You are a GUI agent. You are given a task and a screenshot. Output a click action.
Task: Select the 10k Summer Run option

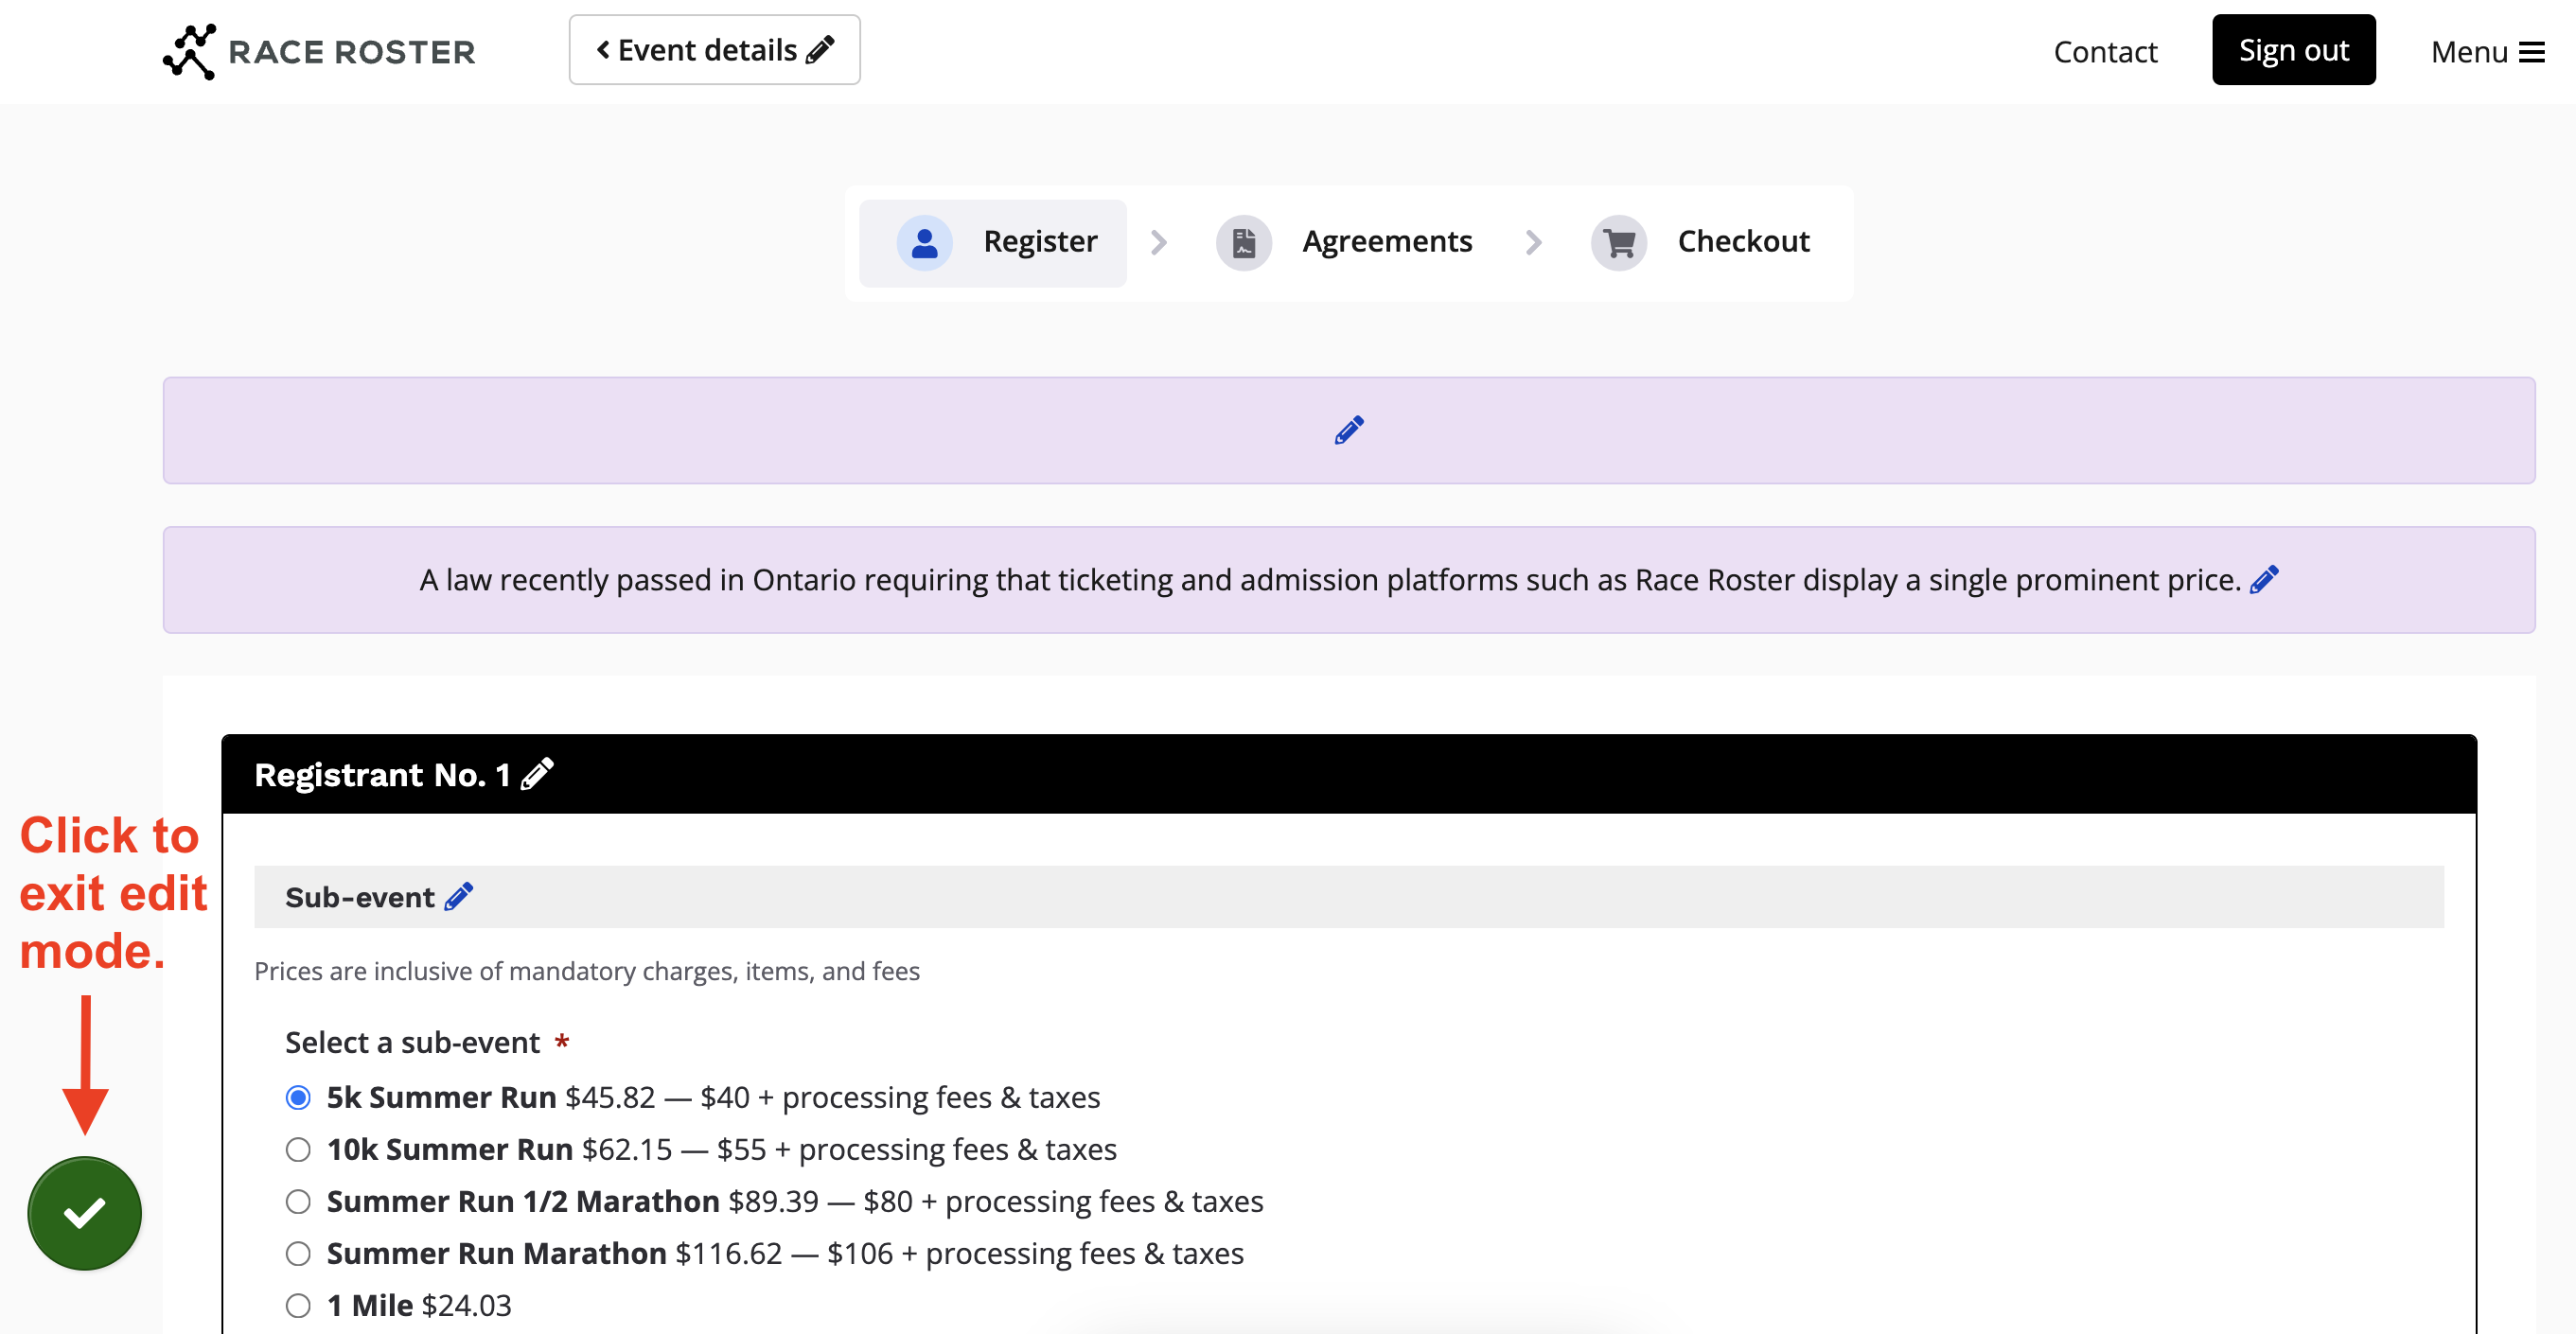pos(298,1150)
